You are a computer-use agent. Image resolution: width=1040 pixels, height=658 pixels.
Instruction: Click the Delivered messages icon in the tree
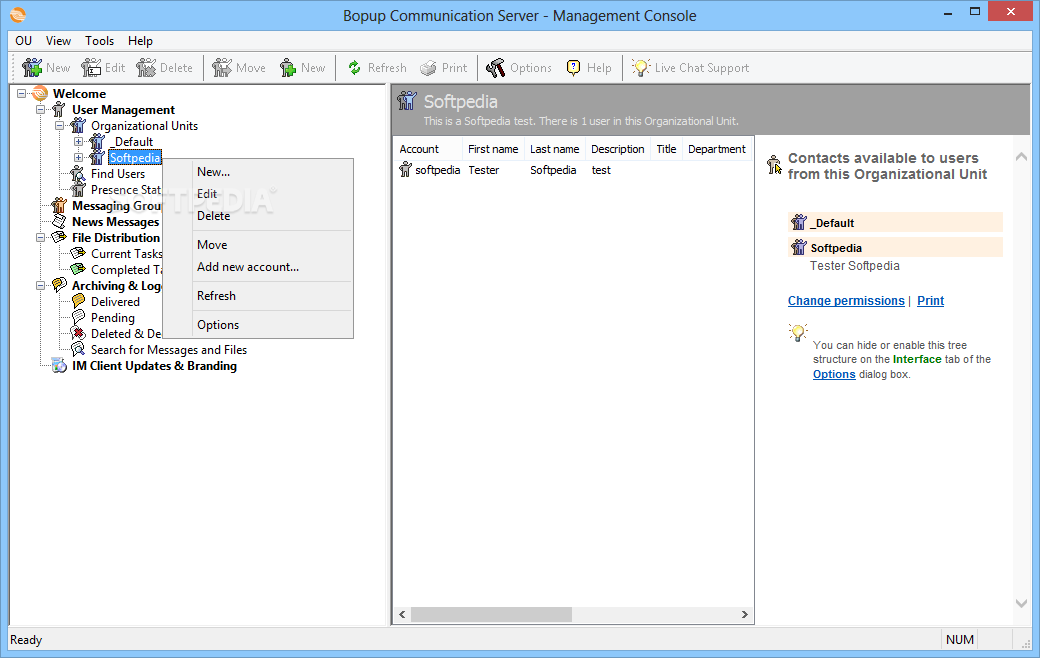[78, 302]
